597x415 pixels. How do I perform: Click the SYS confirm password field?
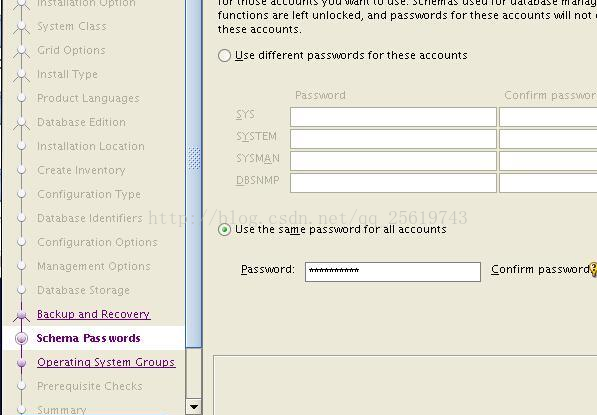tap(548, 117)
